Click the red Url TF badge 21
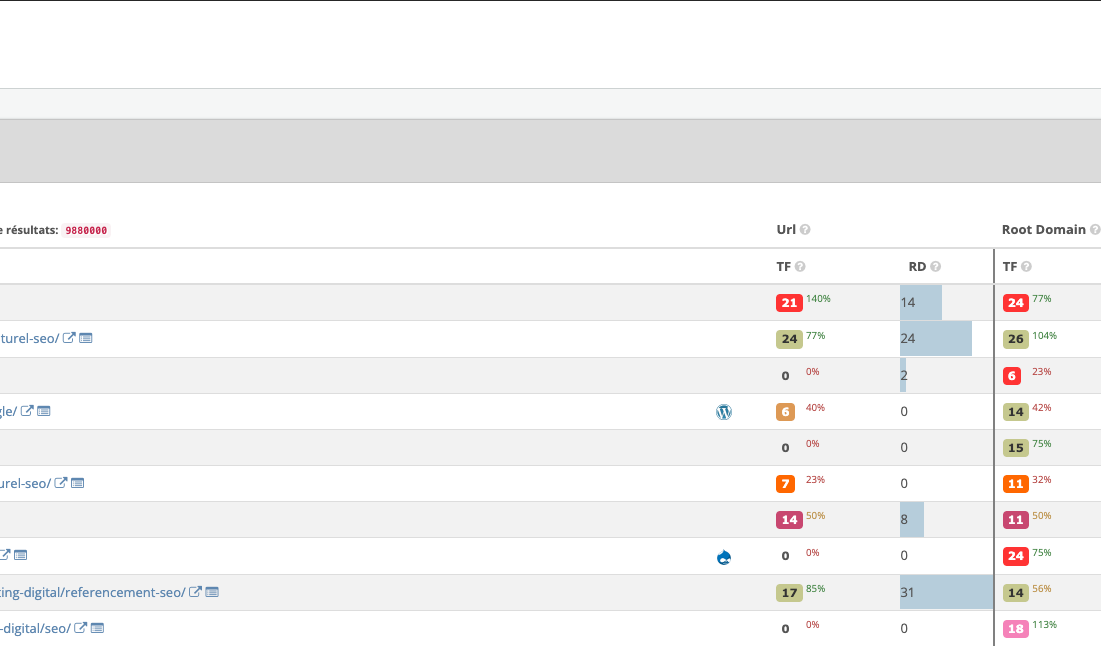Image resolution: width=1101 pixels, height=661 pixels. coord(789,303)
